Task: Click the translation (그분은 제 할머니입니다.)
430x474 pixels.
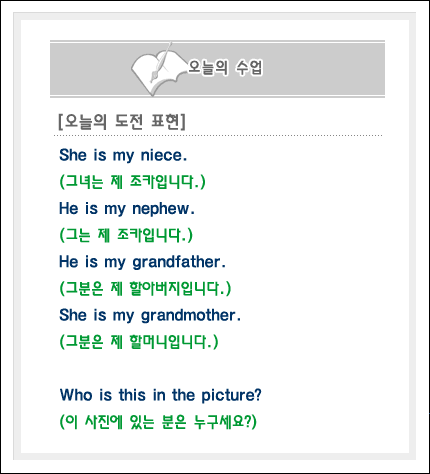Action: (139, 342)
